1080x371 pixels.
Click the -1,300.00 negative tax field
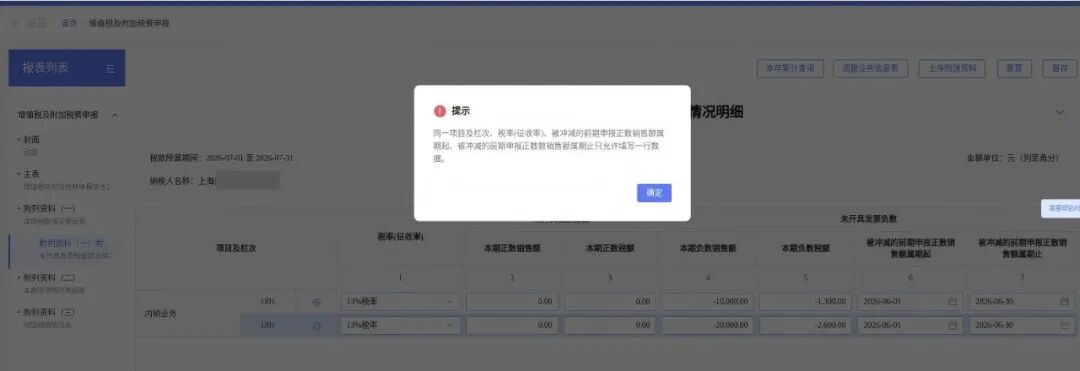807,302
